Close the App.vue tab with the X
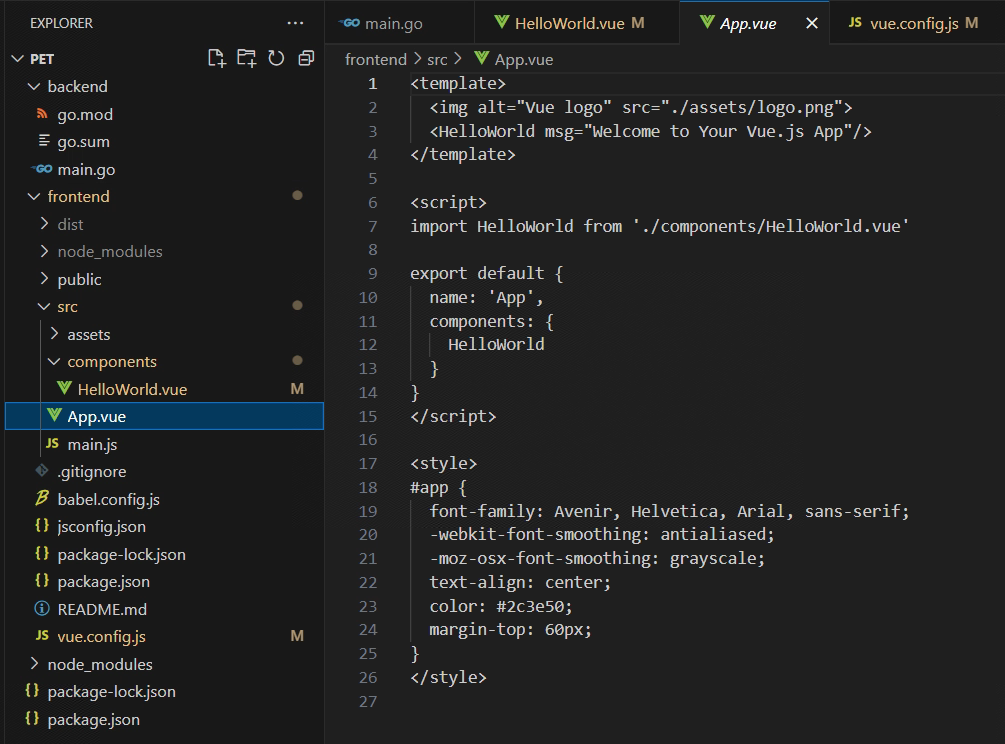The height and width of the screenshot is (744, 1005). pos(811,23)
